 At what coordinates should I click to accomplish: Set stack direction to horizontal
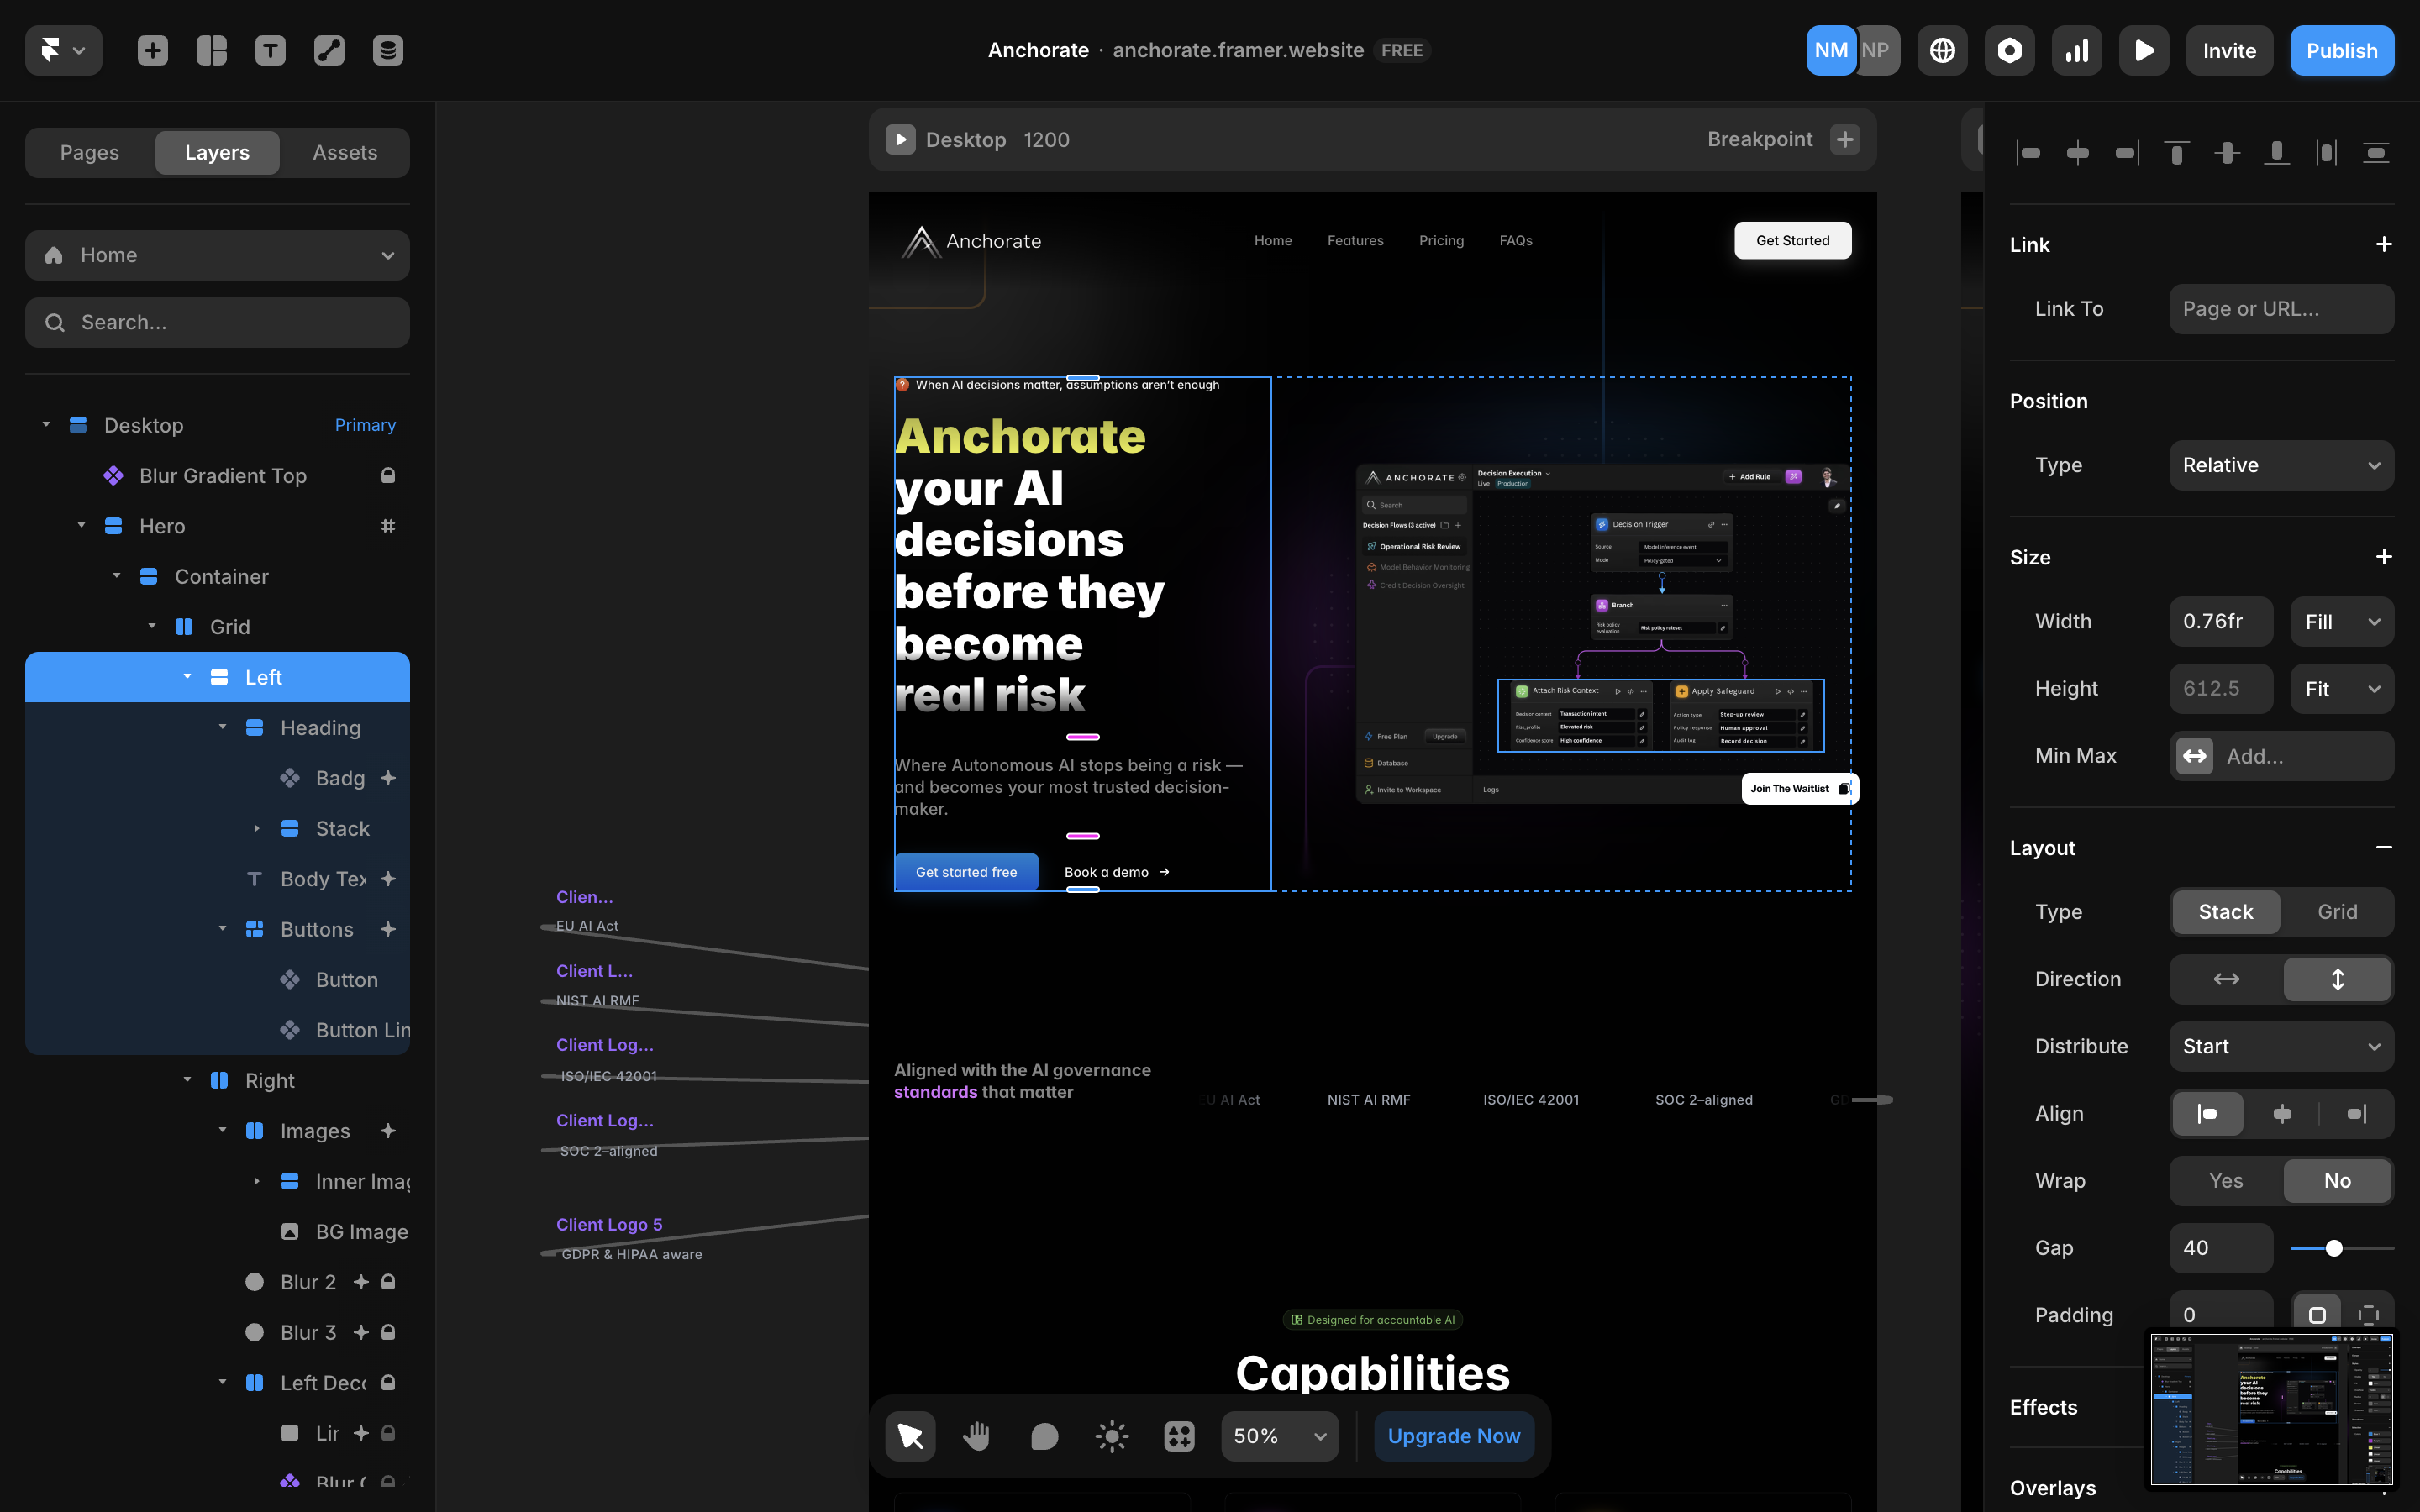click(x=2225, y=979)
